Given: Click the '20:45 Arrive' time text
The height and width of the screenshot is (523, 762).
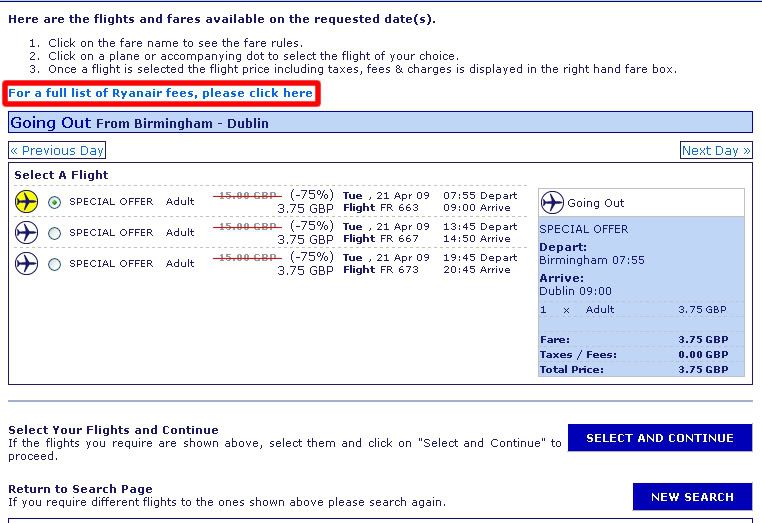Looking at the screenshot, I should coord(477,270).
